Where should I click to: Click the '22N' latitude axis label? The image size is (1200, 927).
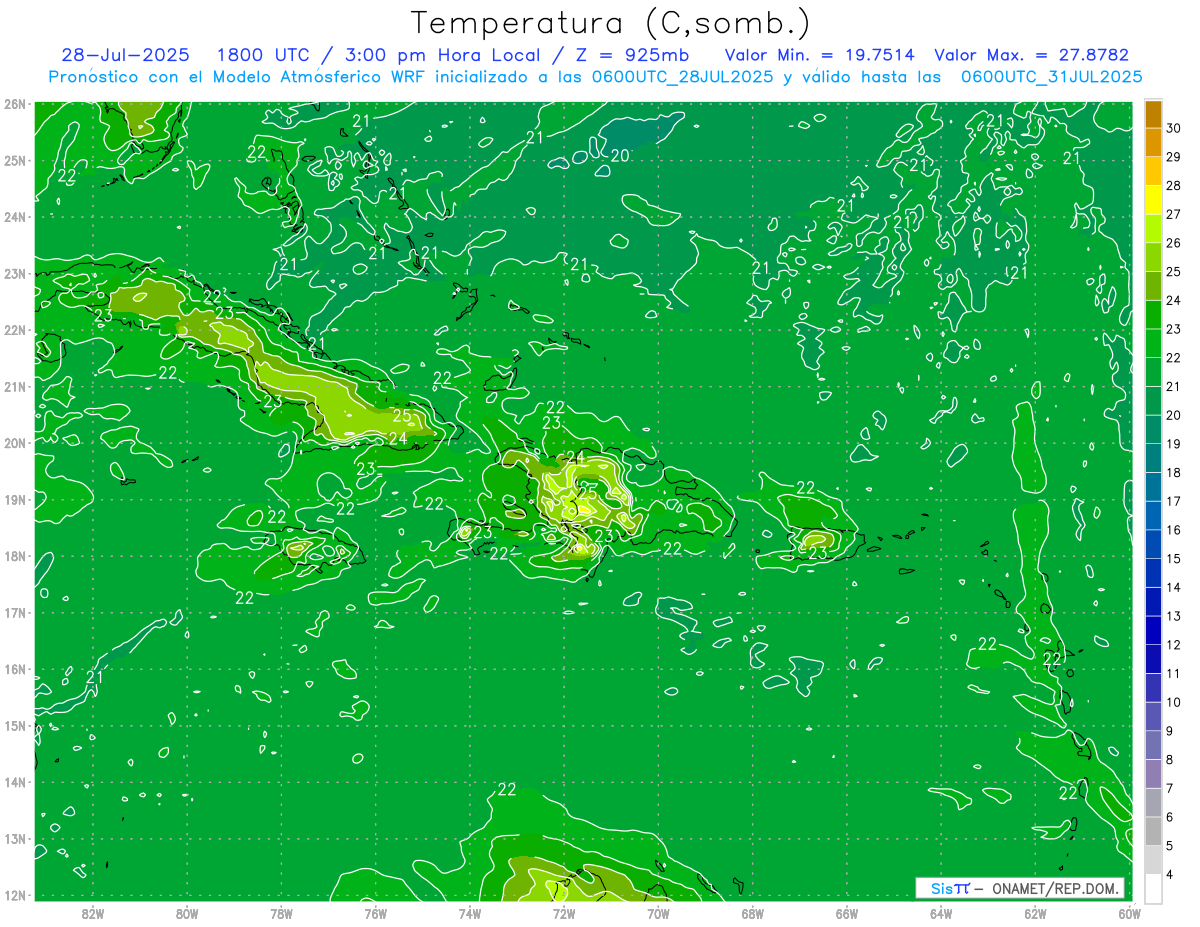tap(15, 330)
